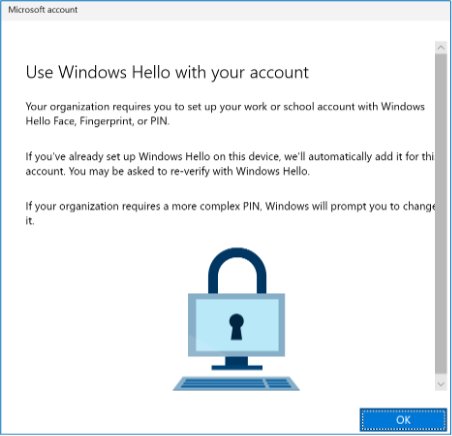Click the OK button
Screen dimensions: 452x436
click(403, 420)
